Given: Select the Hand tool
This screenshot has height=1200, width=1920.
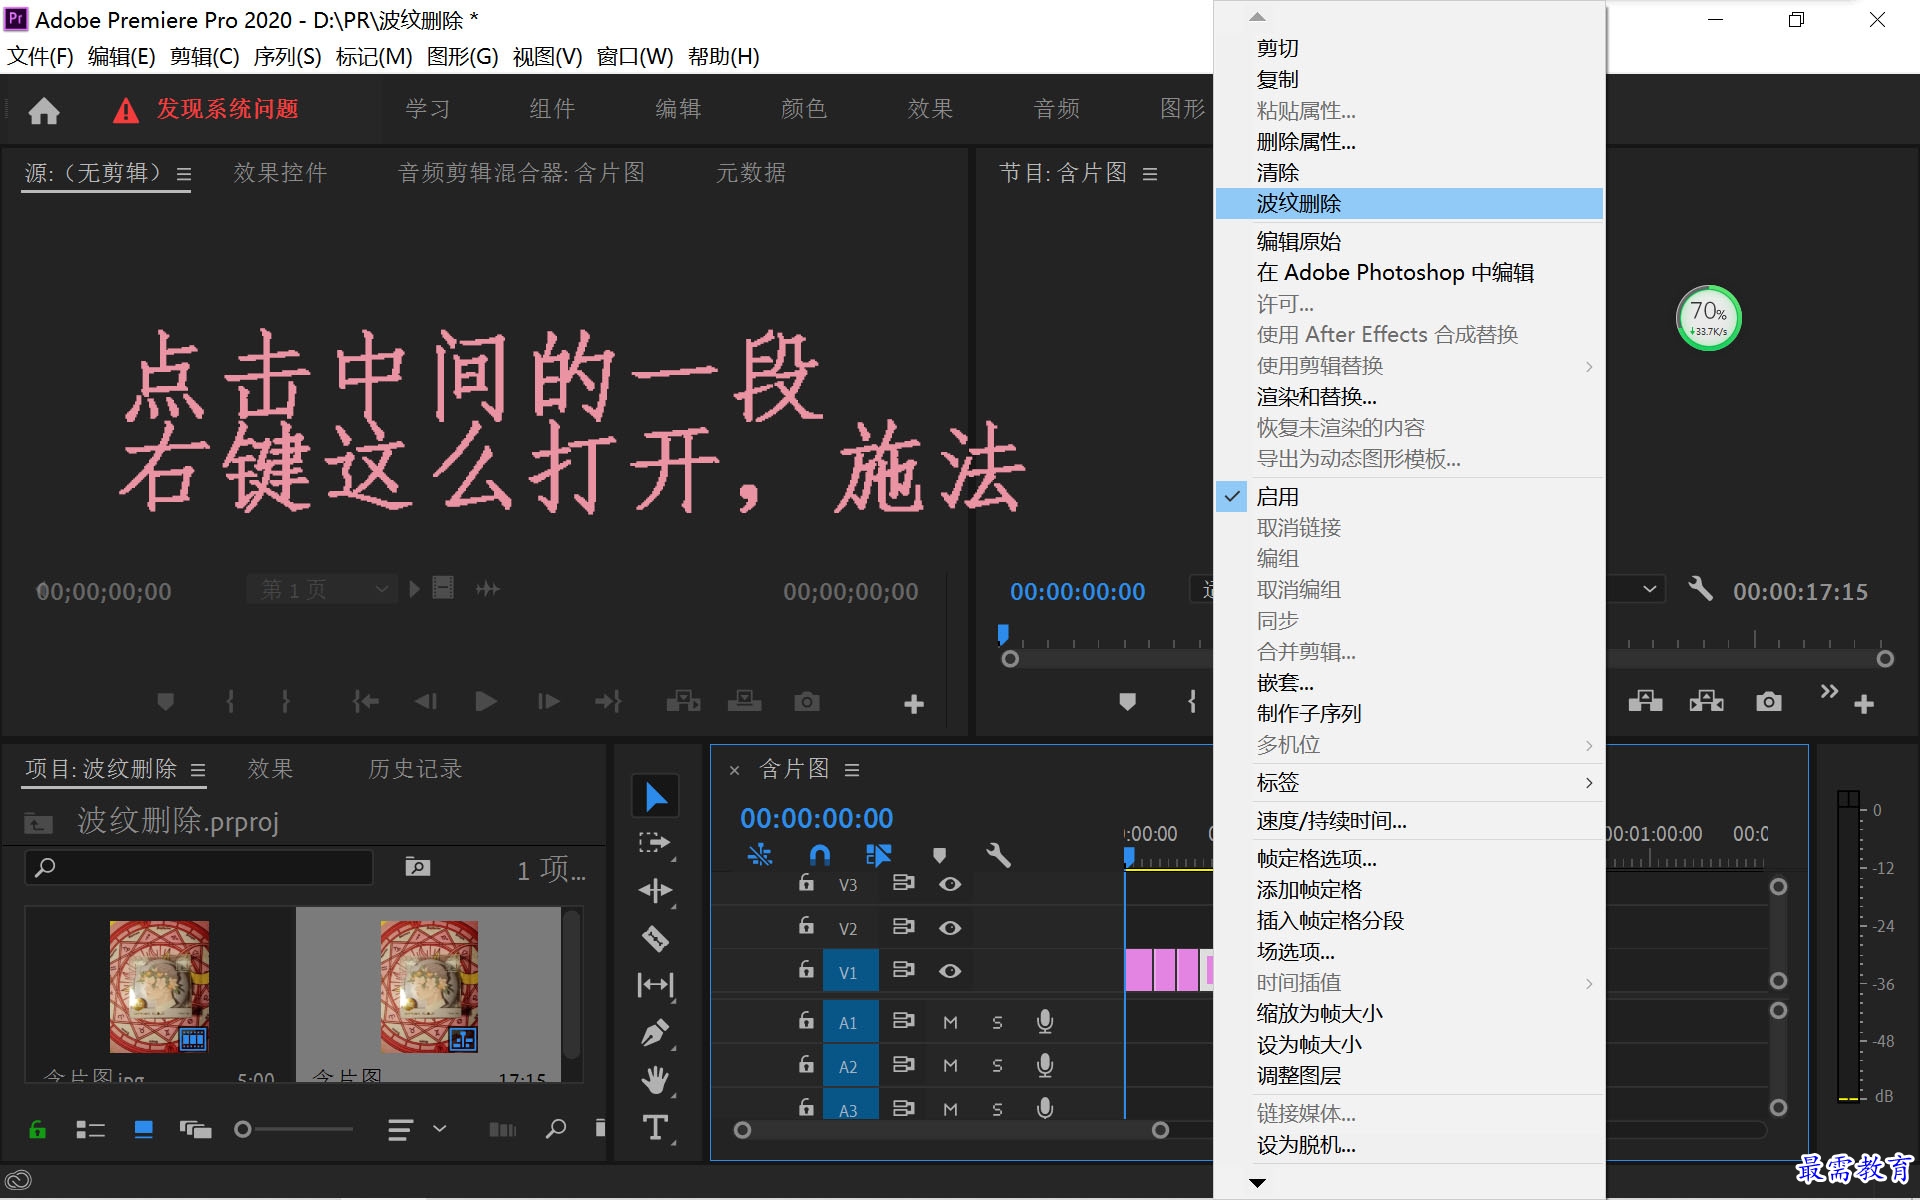Looking at the screenshot, I should pos(655,1080).
